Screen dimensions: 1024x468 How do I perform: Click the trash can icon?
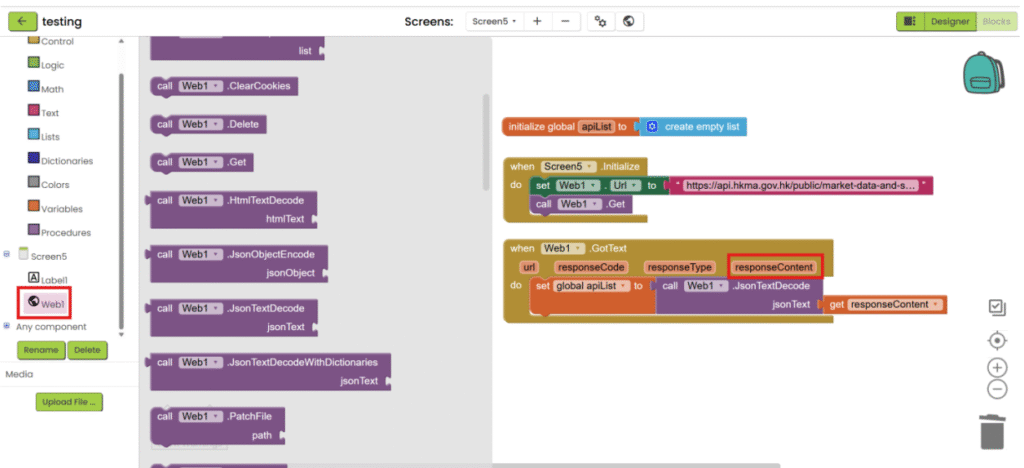pyautogui.click(x=991, y=431)
